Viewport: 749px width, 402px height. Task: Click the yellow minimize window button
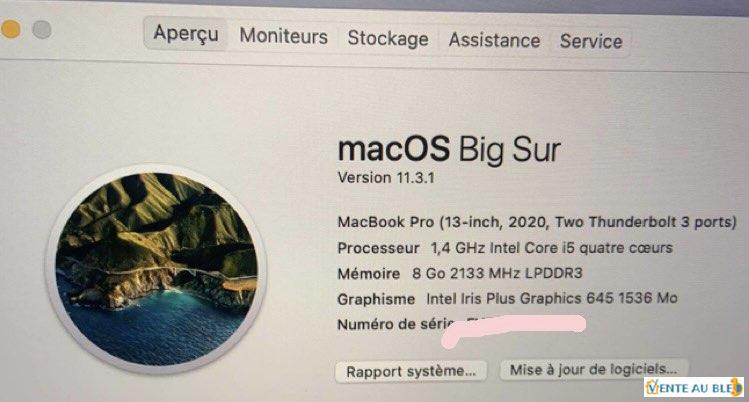click(10, 30)
